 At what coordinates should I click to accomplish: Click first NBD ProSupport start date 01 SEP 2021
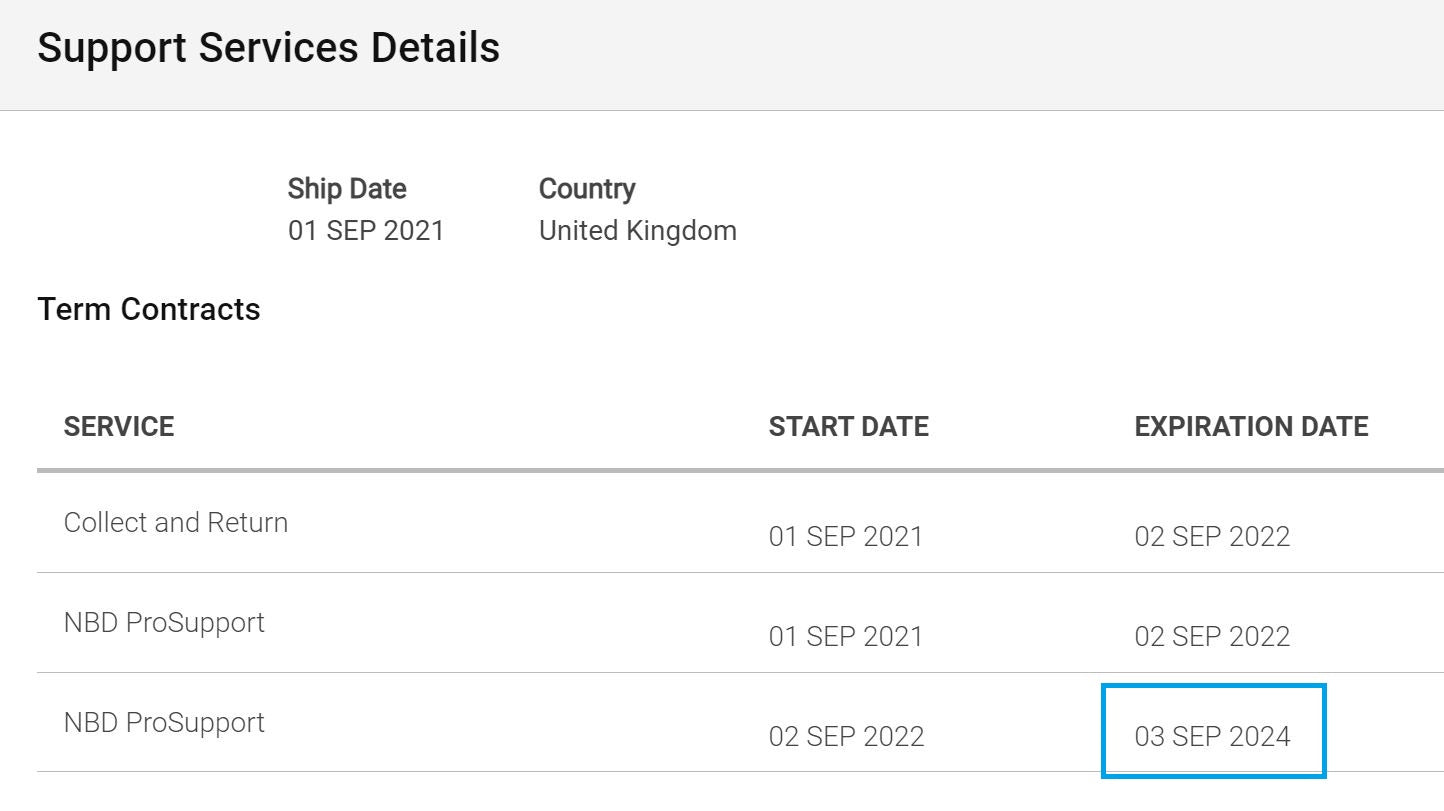846,636
